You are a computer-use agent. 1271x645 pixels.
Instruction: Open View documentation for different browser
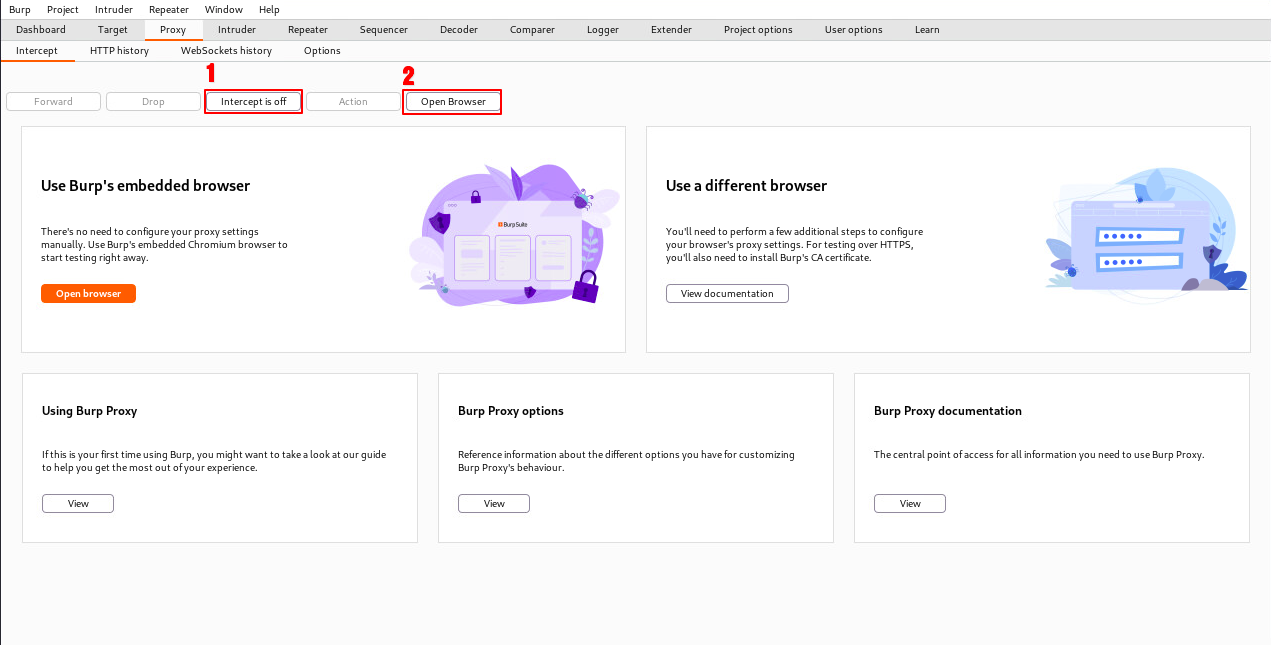pos(727,293)
